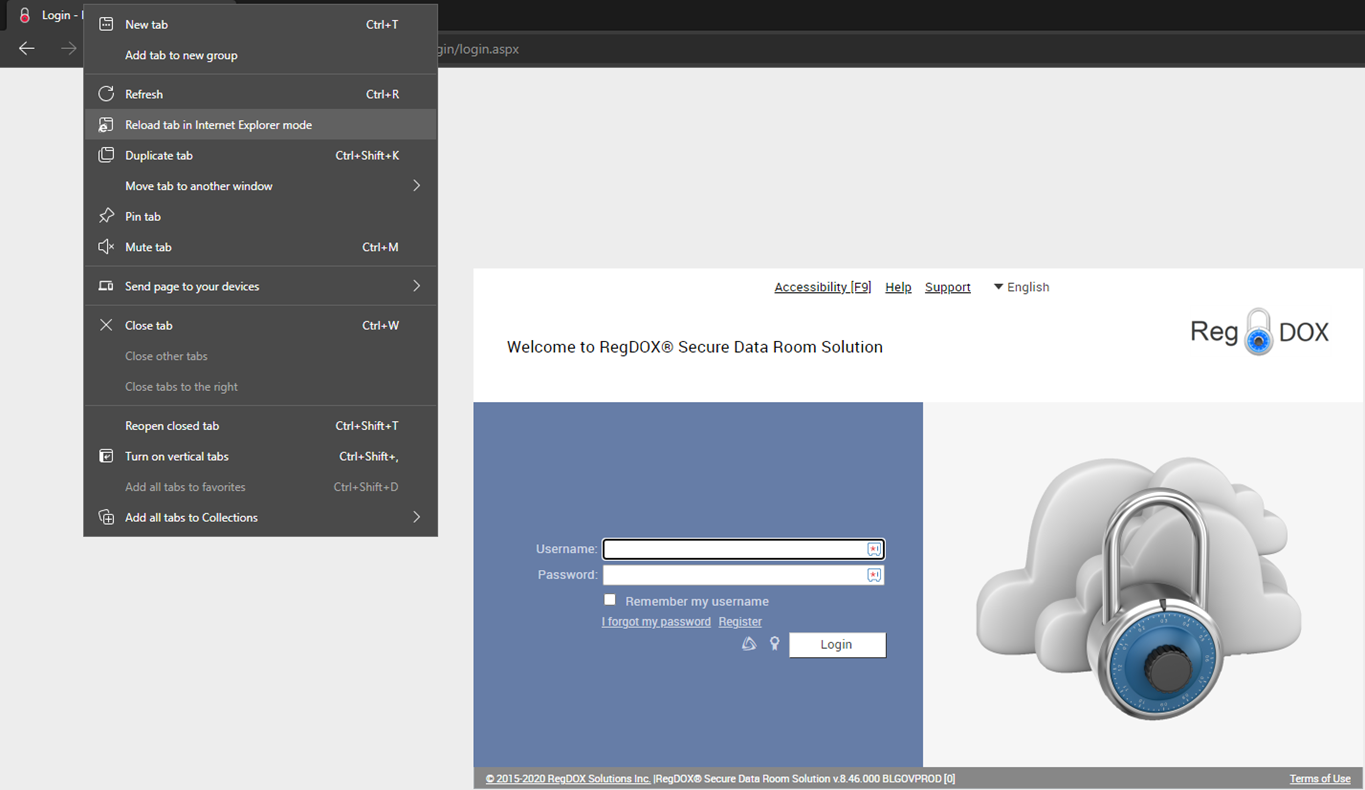Click the Register link
The height and width of the screenshot is (790, 1365).
point(740,622)
